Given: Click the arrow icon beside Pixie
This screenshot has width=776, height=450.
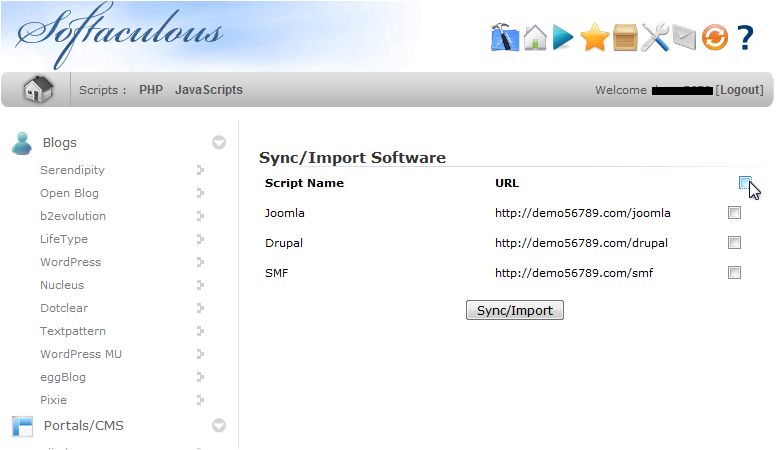Looking at the screenshot, I should (200, 400).
